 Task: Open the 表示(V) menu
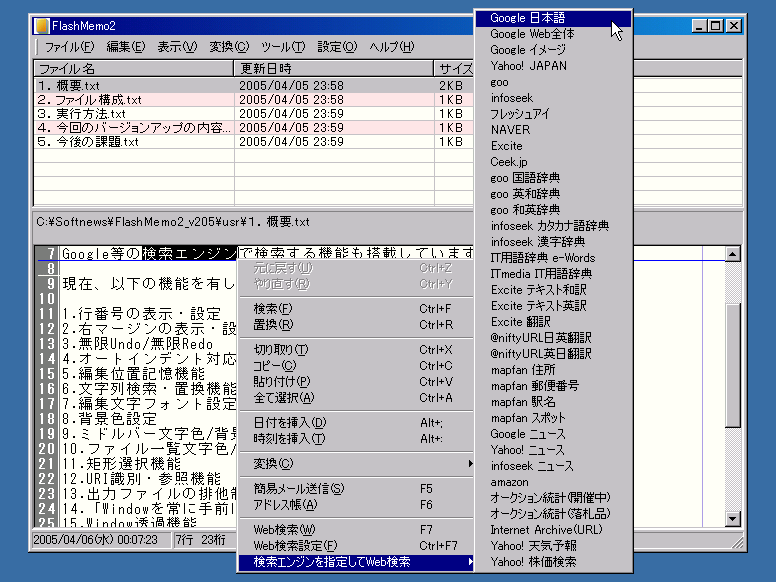tap(177, 47)
